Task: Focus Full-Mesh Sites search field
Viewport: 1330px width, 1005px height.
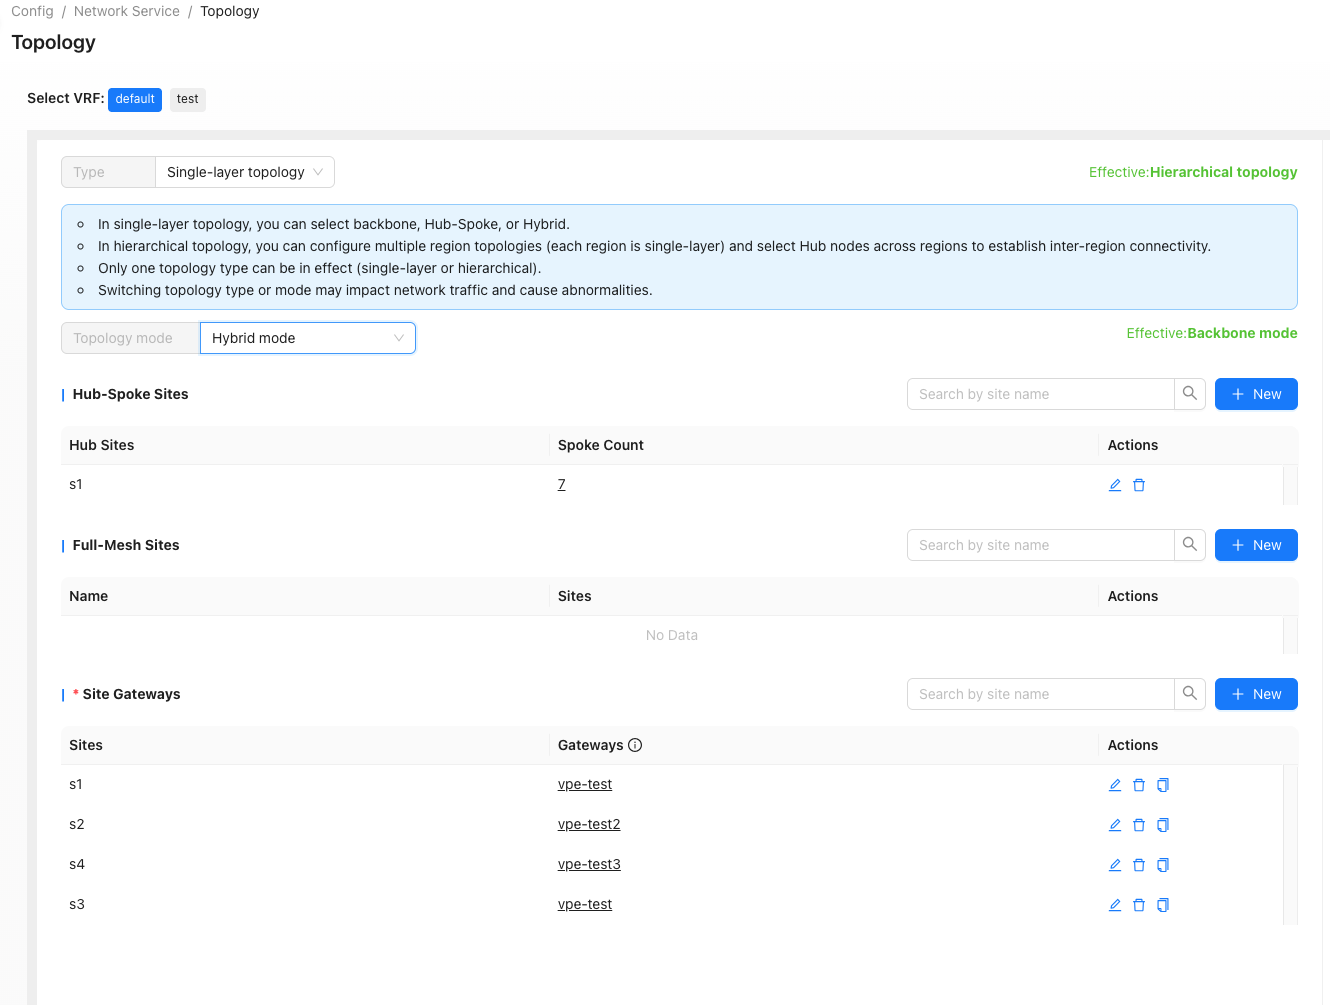Action: pyautogui.click(x=1040, y=545)
